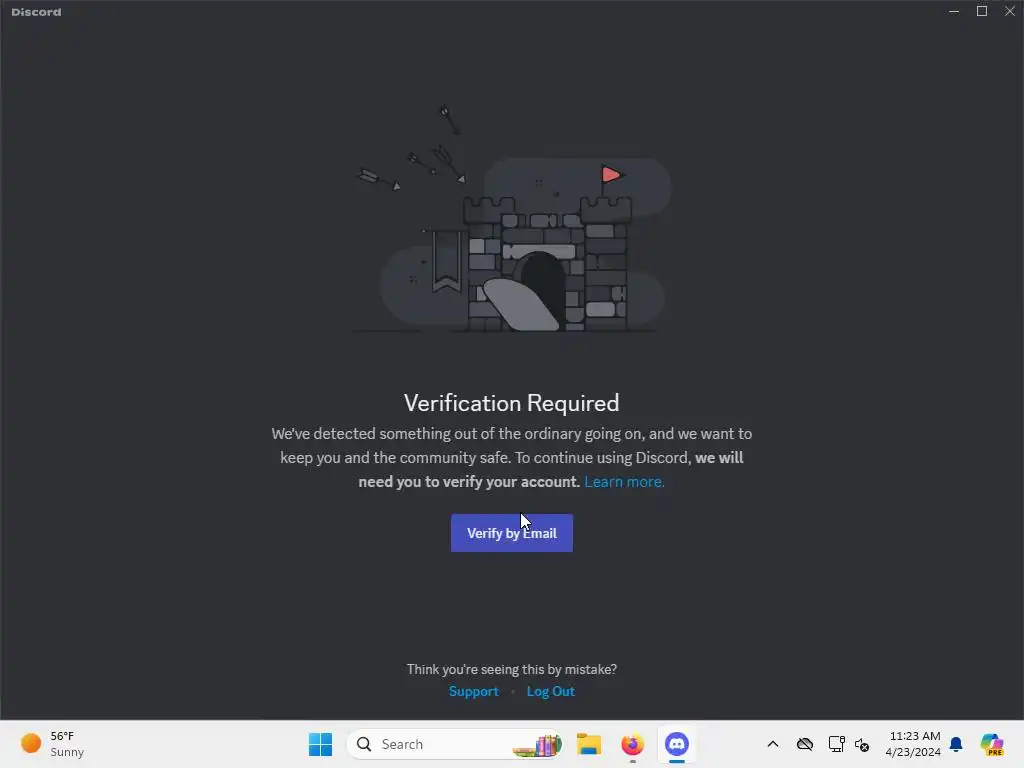The image size is (1024, 768).
Task: Open File Explorer from the taskbar
Action: (588, 744)
